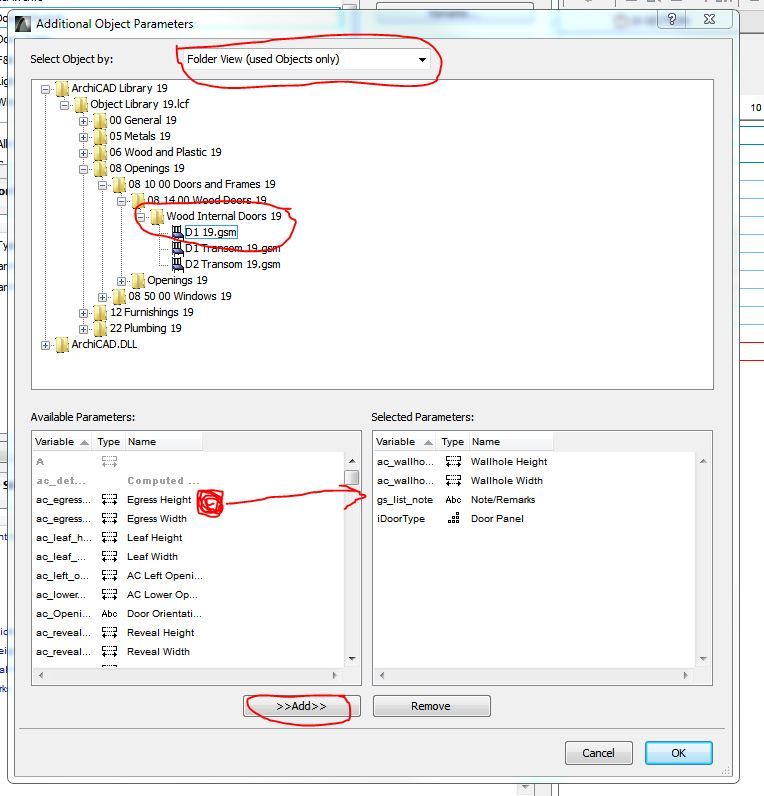764x796 pixels.
Task: Collapse the ArchiCAD Library 19 tree node
Action: click(46, 89)
